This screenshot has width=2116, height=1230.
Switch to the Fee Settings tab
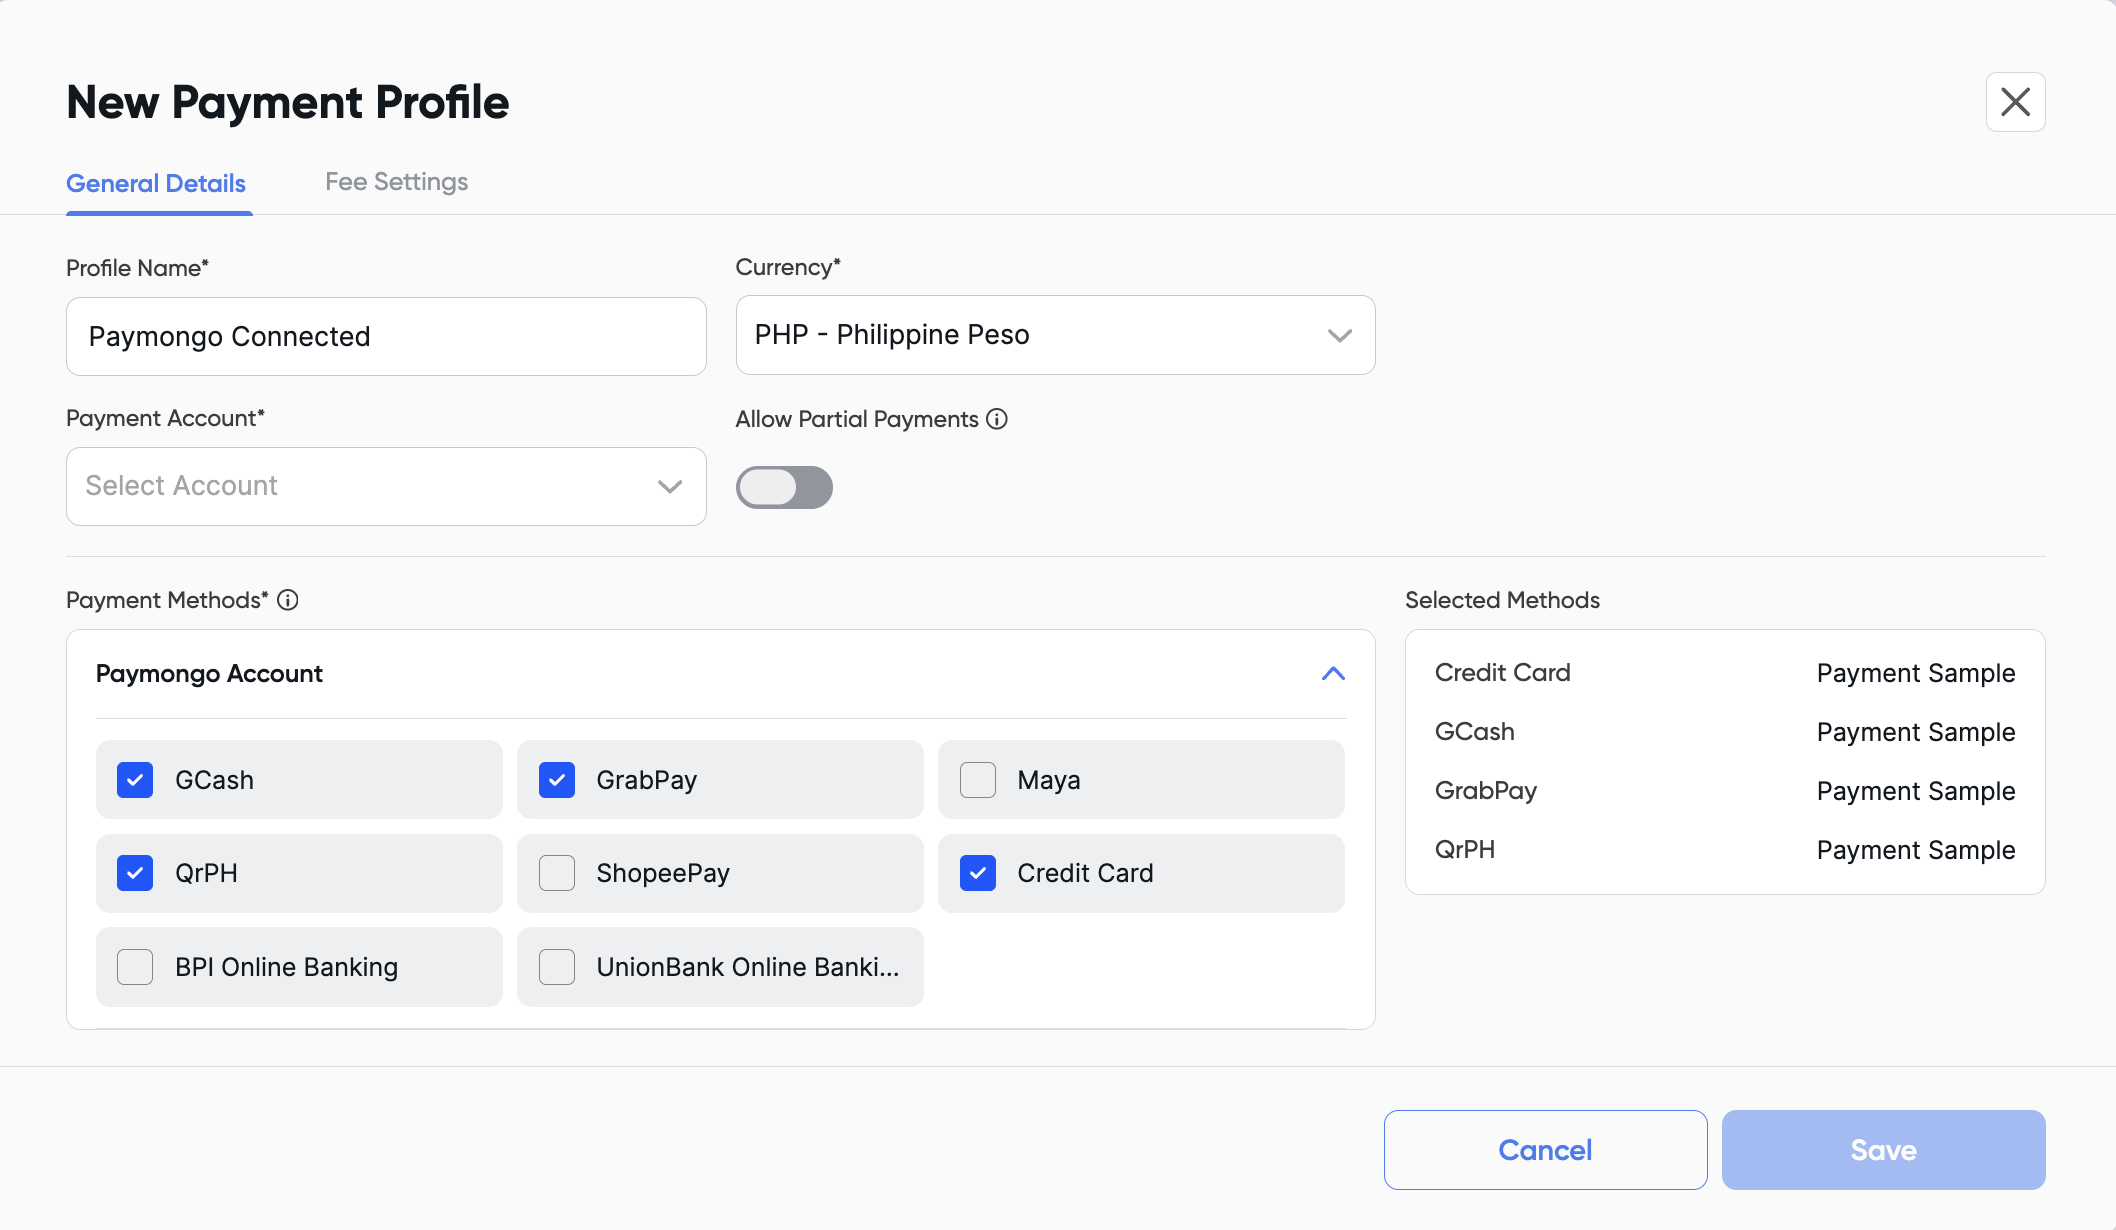tap(397, 182)
